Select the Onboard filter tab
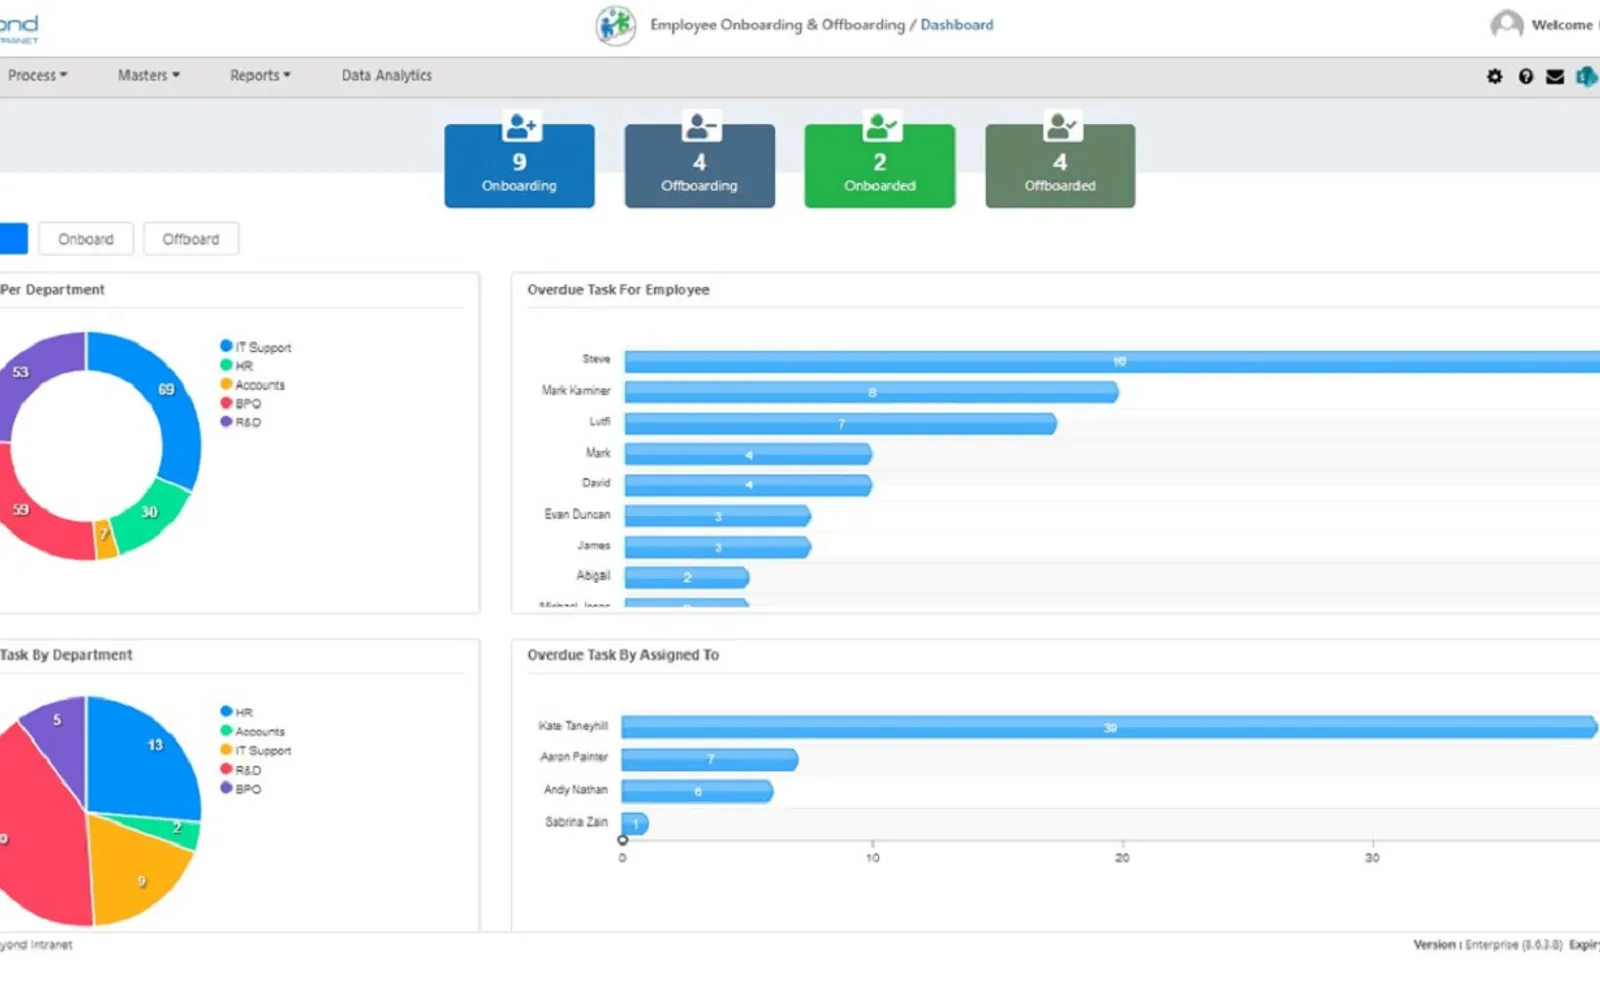The width and height of the screenshot is (1600, 1000). (86, 239)
